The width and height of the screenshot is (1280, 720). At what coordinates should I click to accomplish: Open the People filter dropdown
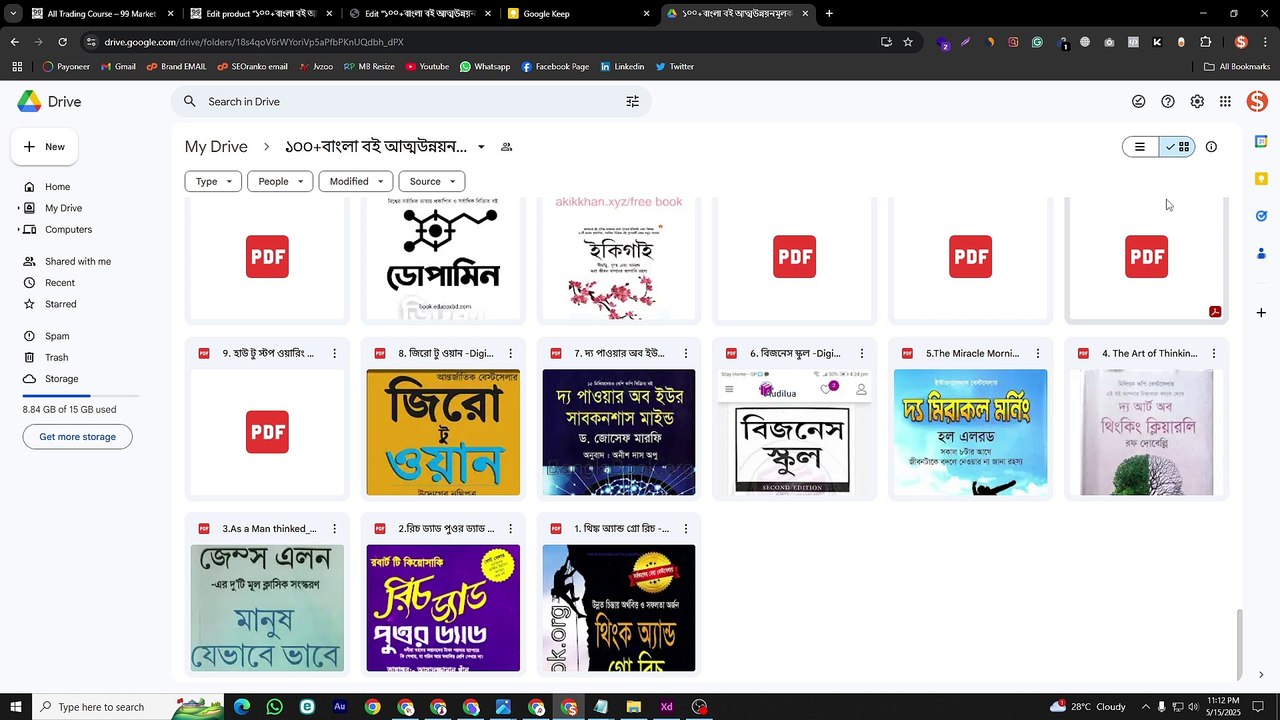(x=280, y=181)
